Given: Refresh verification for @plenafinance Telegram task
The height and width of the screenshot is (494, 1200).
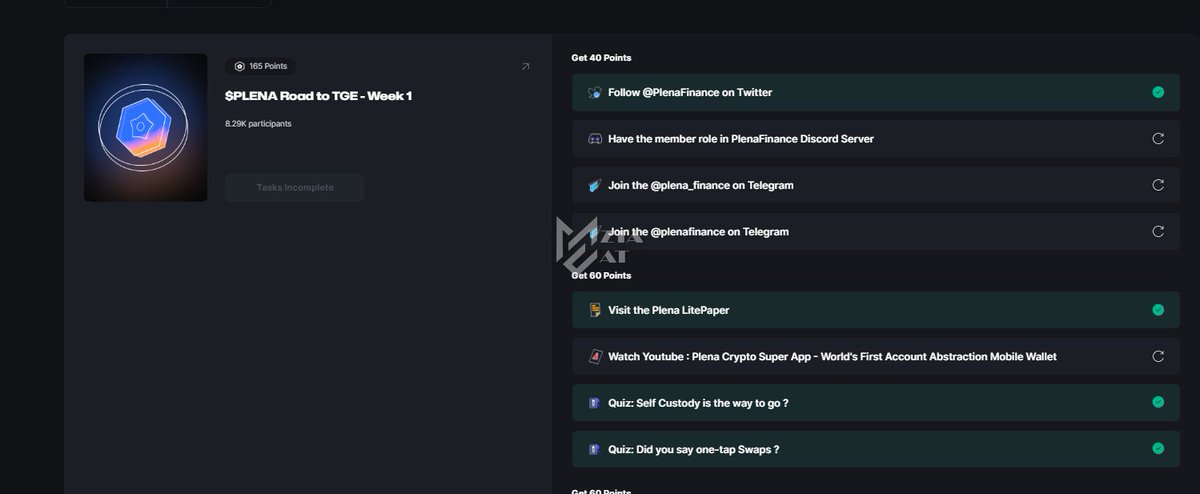Looking at the screenshot, I should [1158, 231].
